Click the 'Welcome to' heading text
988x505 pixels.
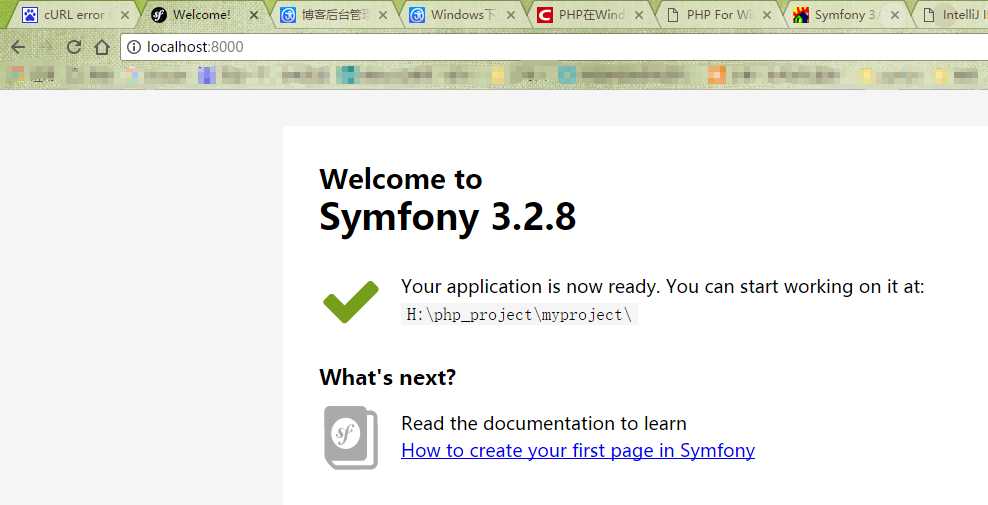click(x=401, y=179)
